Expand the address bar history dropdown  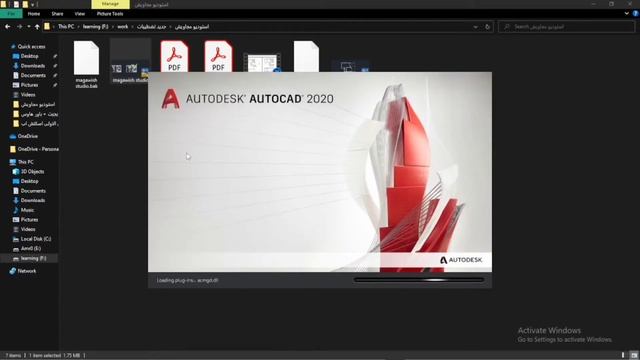click(476, 27)
